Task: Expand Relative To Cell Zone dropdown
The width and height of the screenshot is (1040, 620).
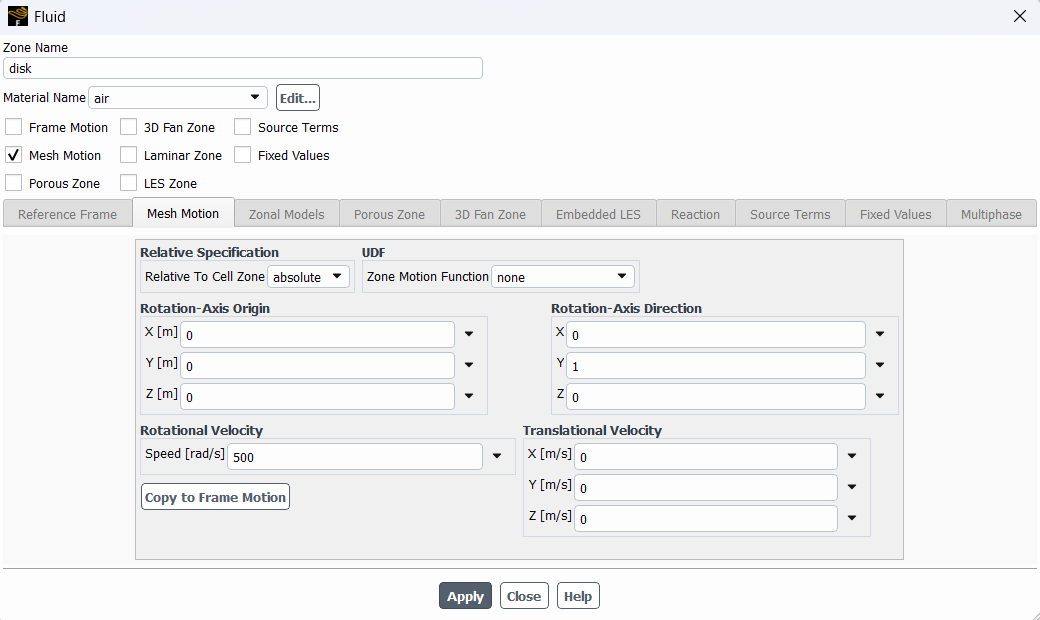Action: click(x=309, y=277)
